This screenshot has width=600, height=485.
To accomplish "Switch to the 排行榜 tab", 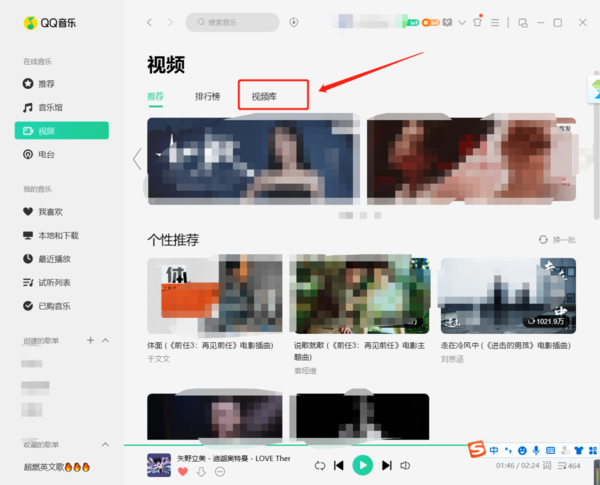I will tap(208, 97).
